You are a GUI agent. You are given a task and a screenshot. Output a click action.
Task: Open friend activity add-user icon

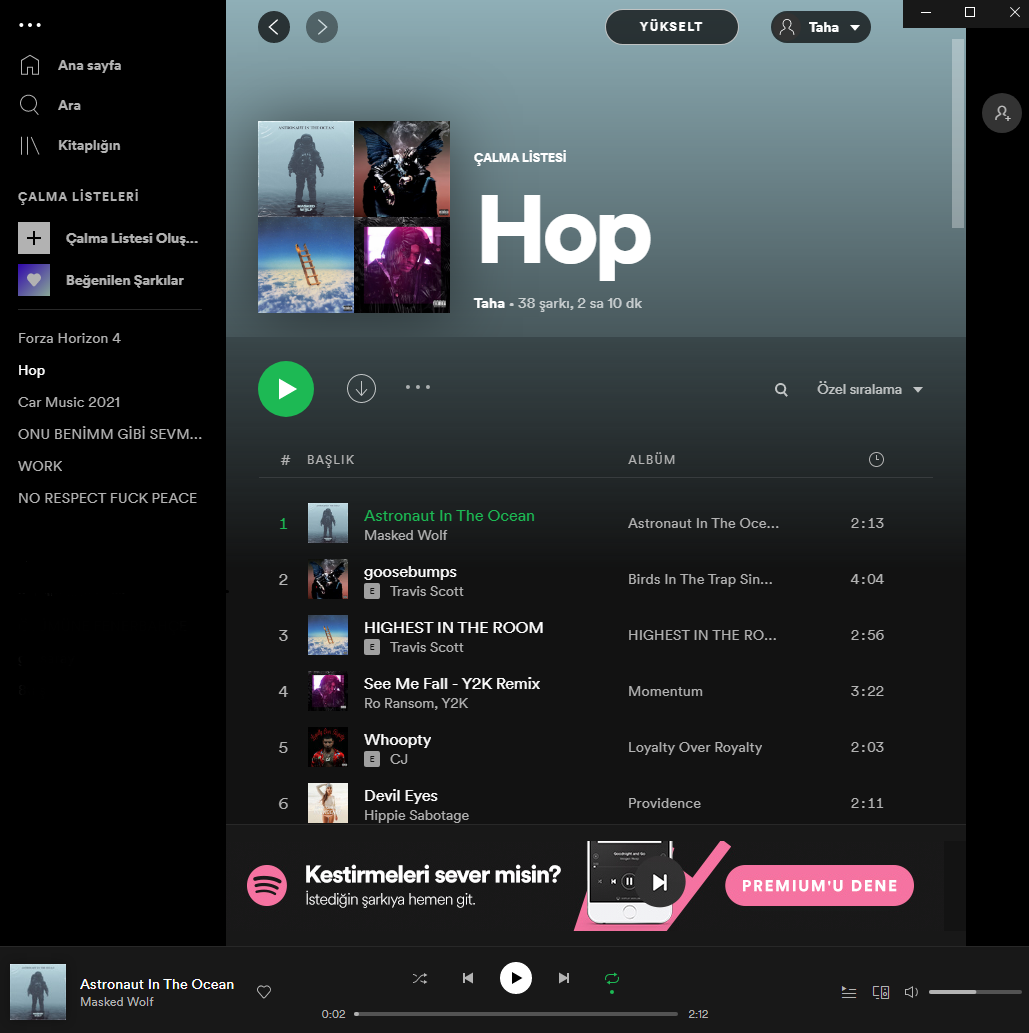pyautogui.click(x=1002, y=113)
